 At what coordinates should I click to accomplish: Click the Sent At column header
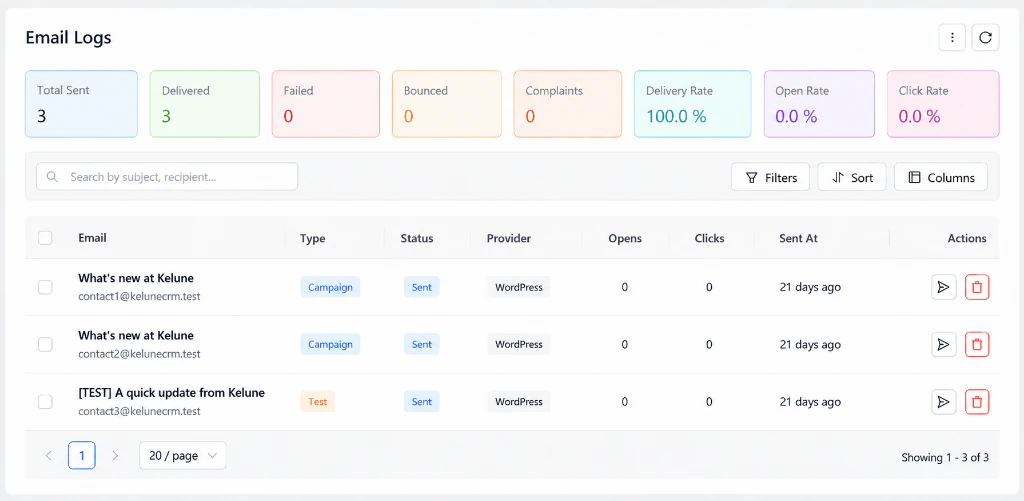point(799,238)
